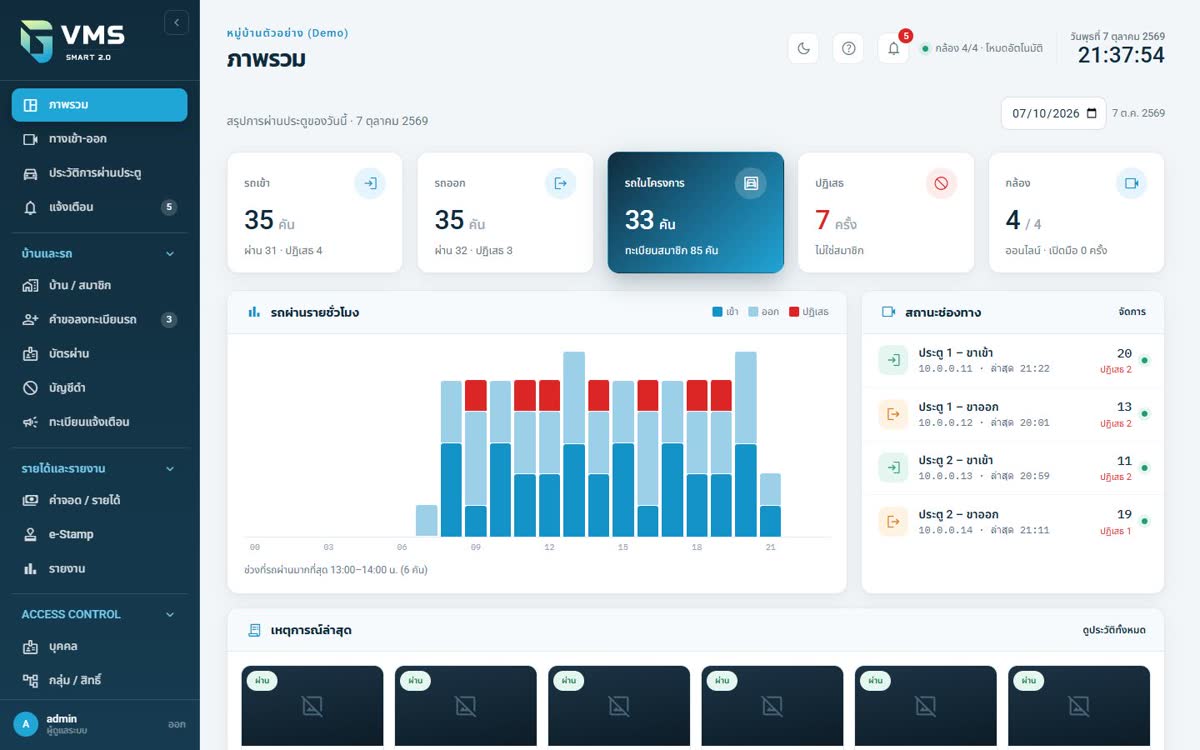Click the stamp icon beside e-Stamp
The image size is (1200, 750).
pyautogui.click(x=30, y=534)
